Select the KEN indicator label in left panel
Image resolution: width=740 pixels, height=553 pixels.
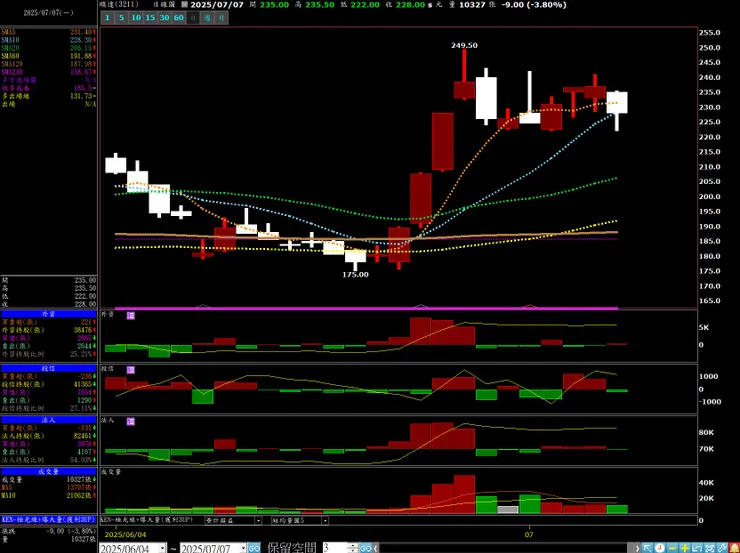point(49,519)
